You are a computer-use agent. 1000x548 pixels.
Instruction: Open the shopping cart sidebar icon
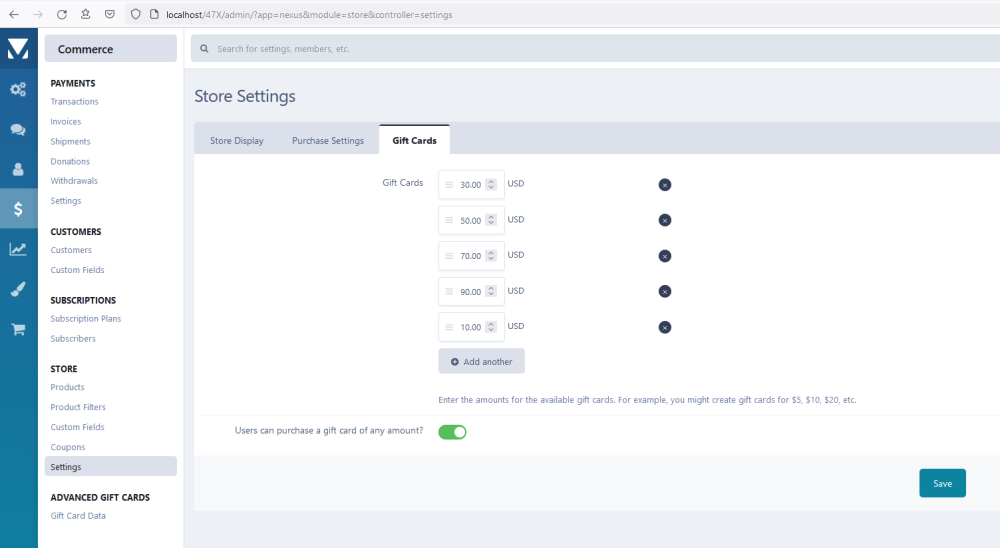point(18,329)
